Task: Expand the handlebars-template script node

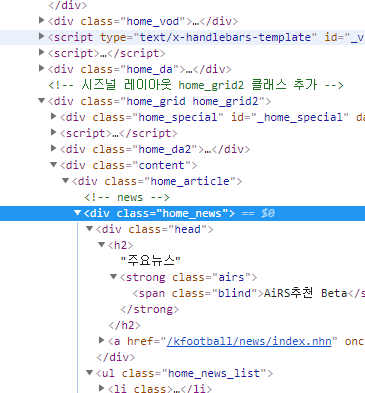Action: [41, 36]
